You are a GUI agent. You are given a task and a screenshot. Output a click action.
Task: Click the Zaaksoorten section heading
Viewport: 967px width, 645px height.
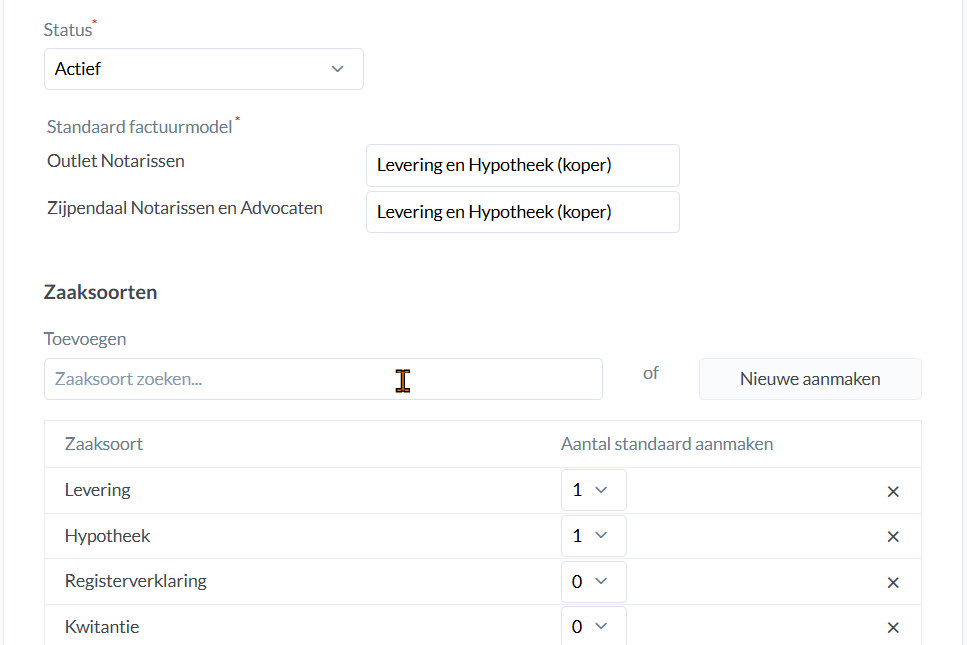(x=100, y=293)
